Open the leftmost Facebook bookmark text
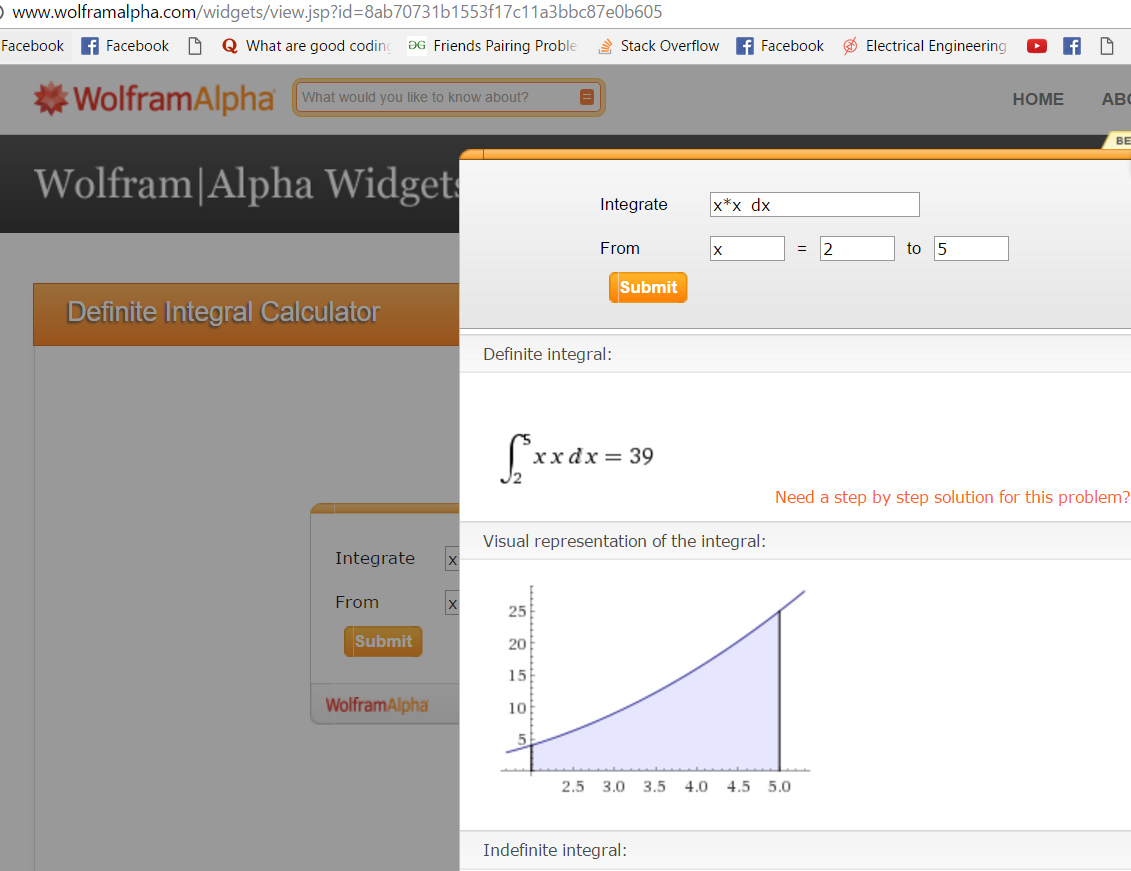Screen dimensions: 1131x871 pyautogui.click(x=32, y=46)
